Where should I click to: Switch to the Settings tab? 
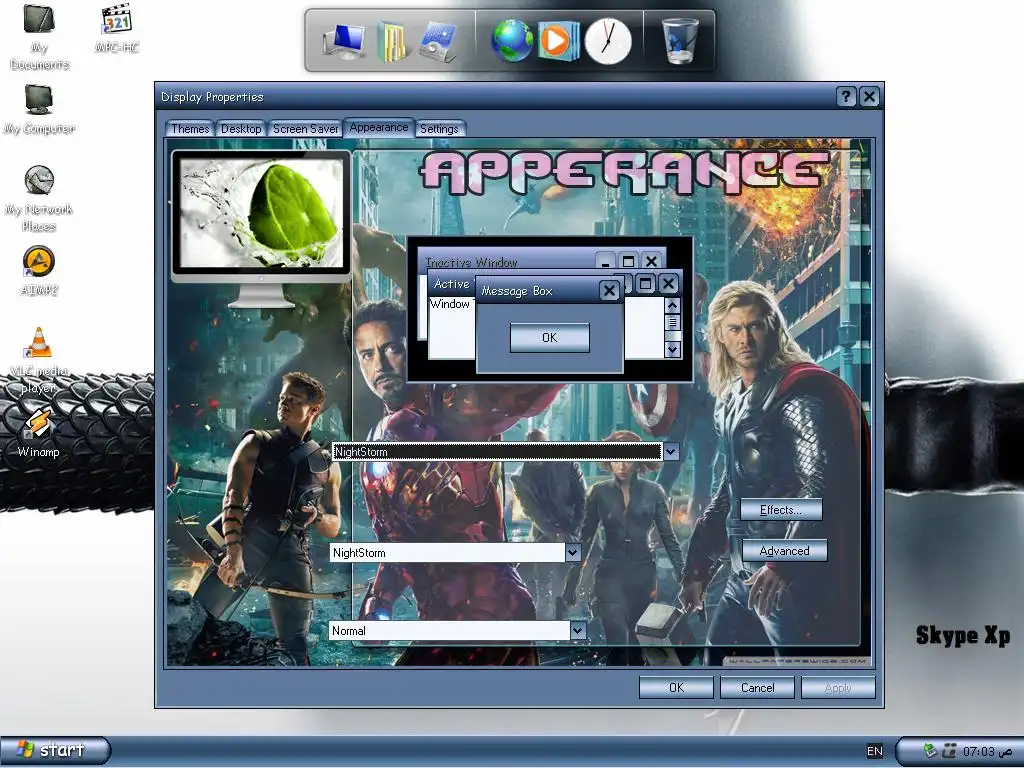pos(439,129)
